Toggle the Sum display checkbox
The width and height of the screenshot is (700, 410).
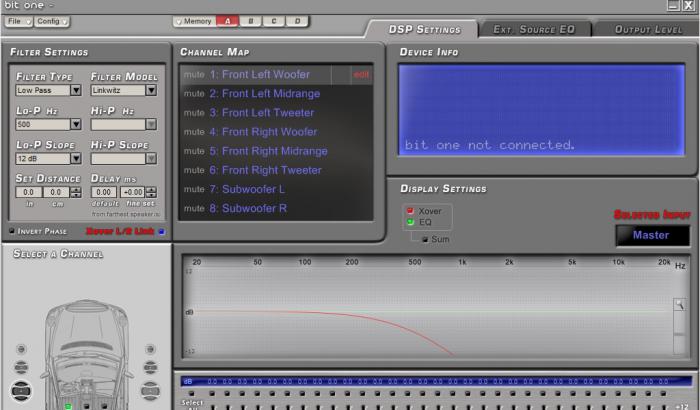click(425, 239)
